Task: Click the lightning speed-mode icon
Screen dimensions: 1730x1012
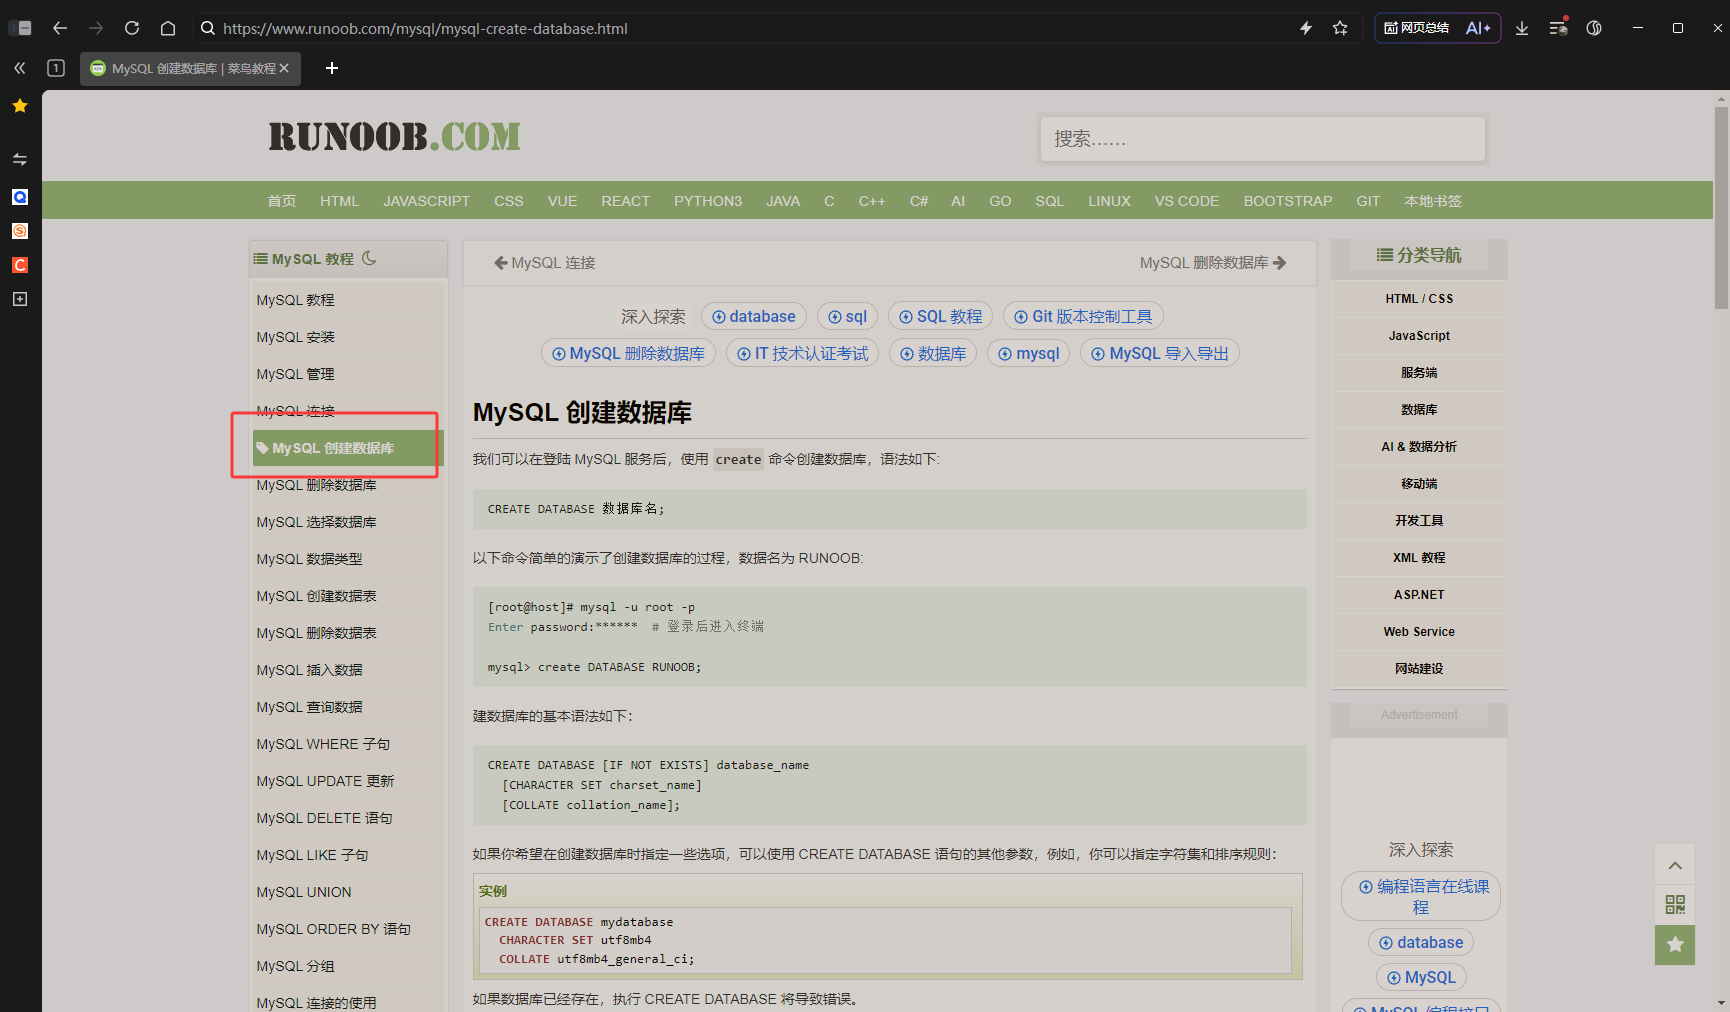Action: point(1306,28)
